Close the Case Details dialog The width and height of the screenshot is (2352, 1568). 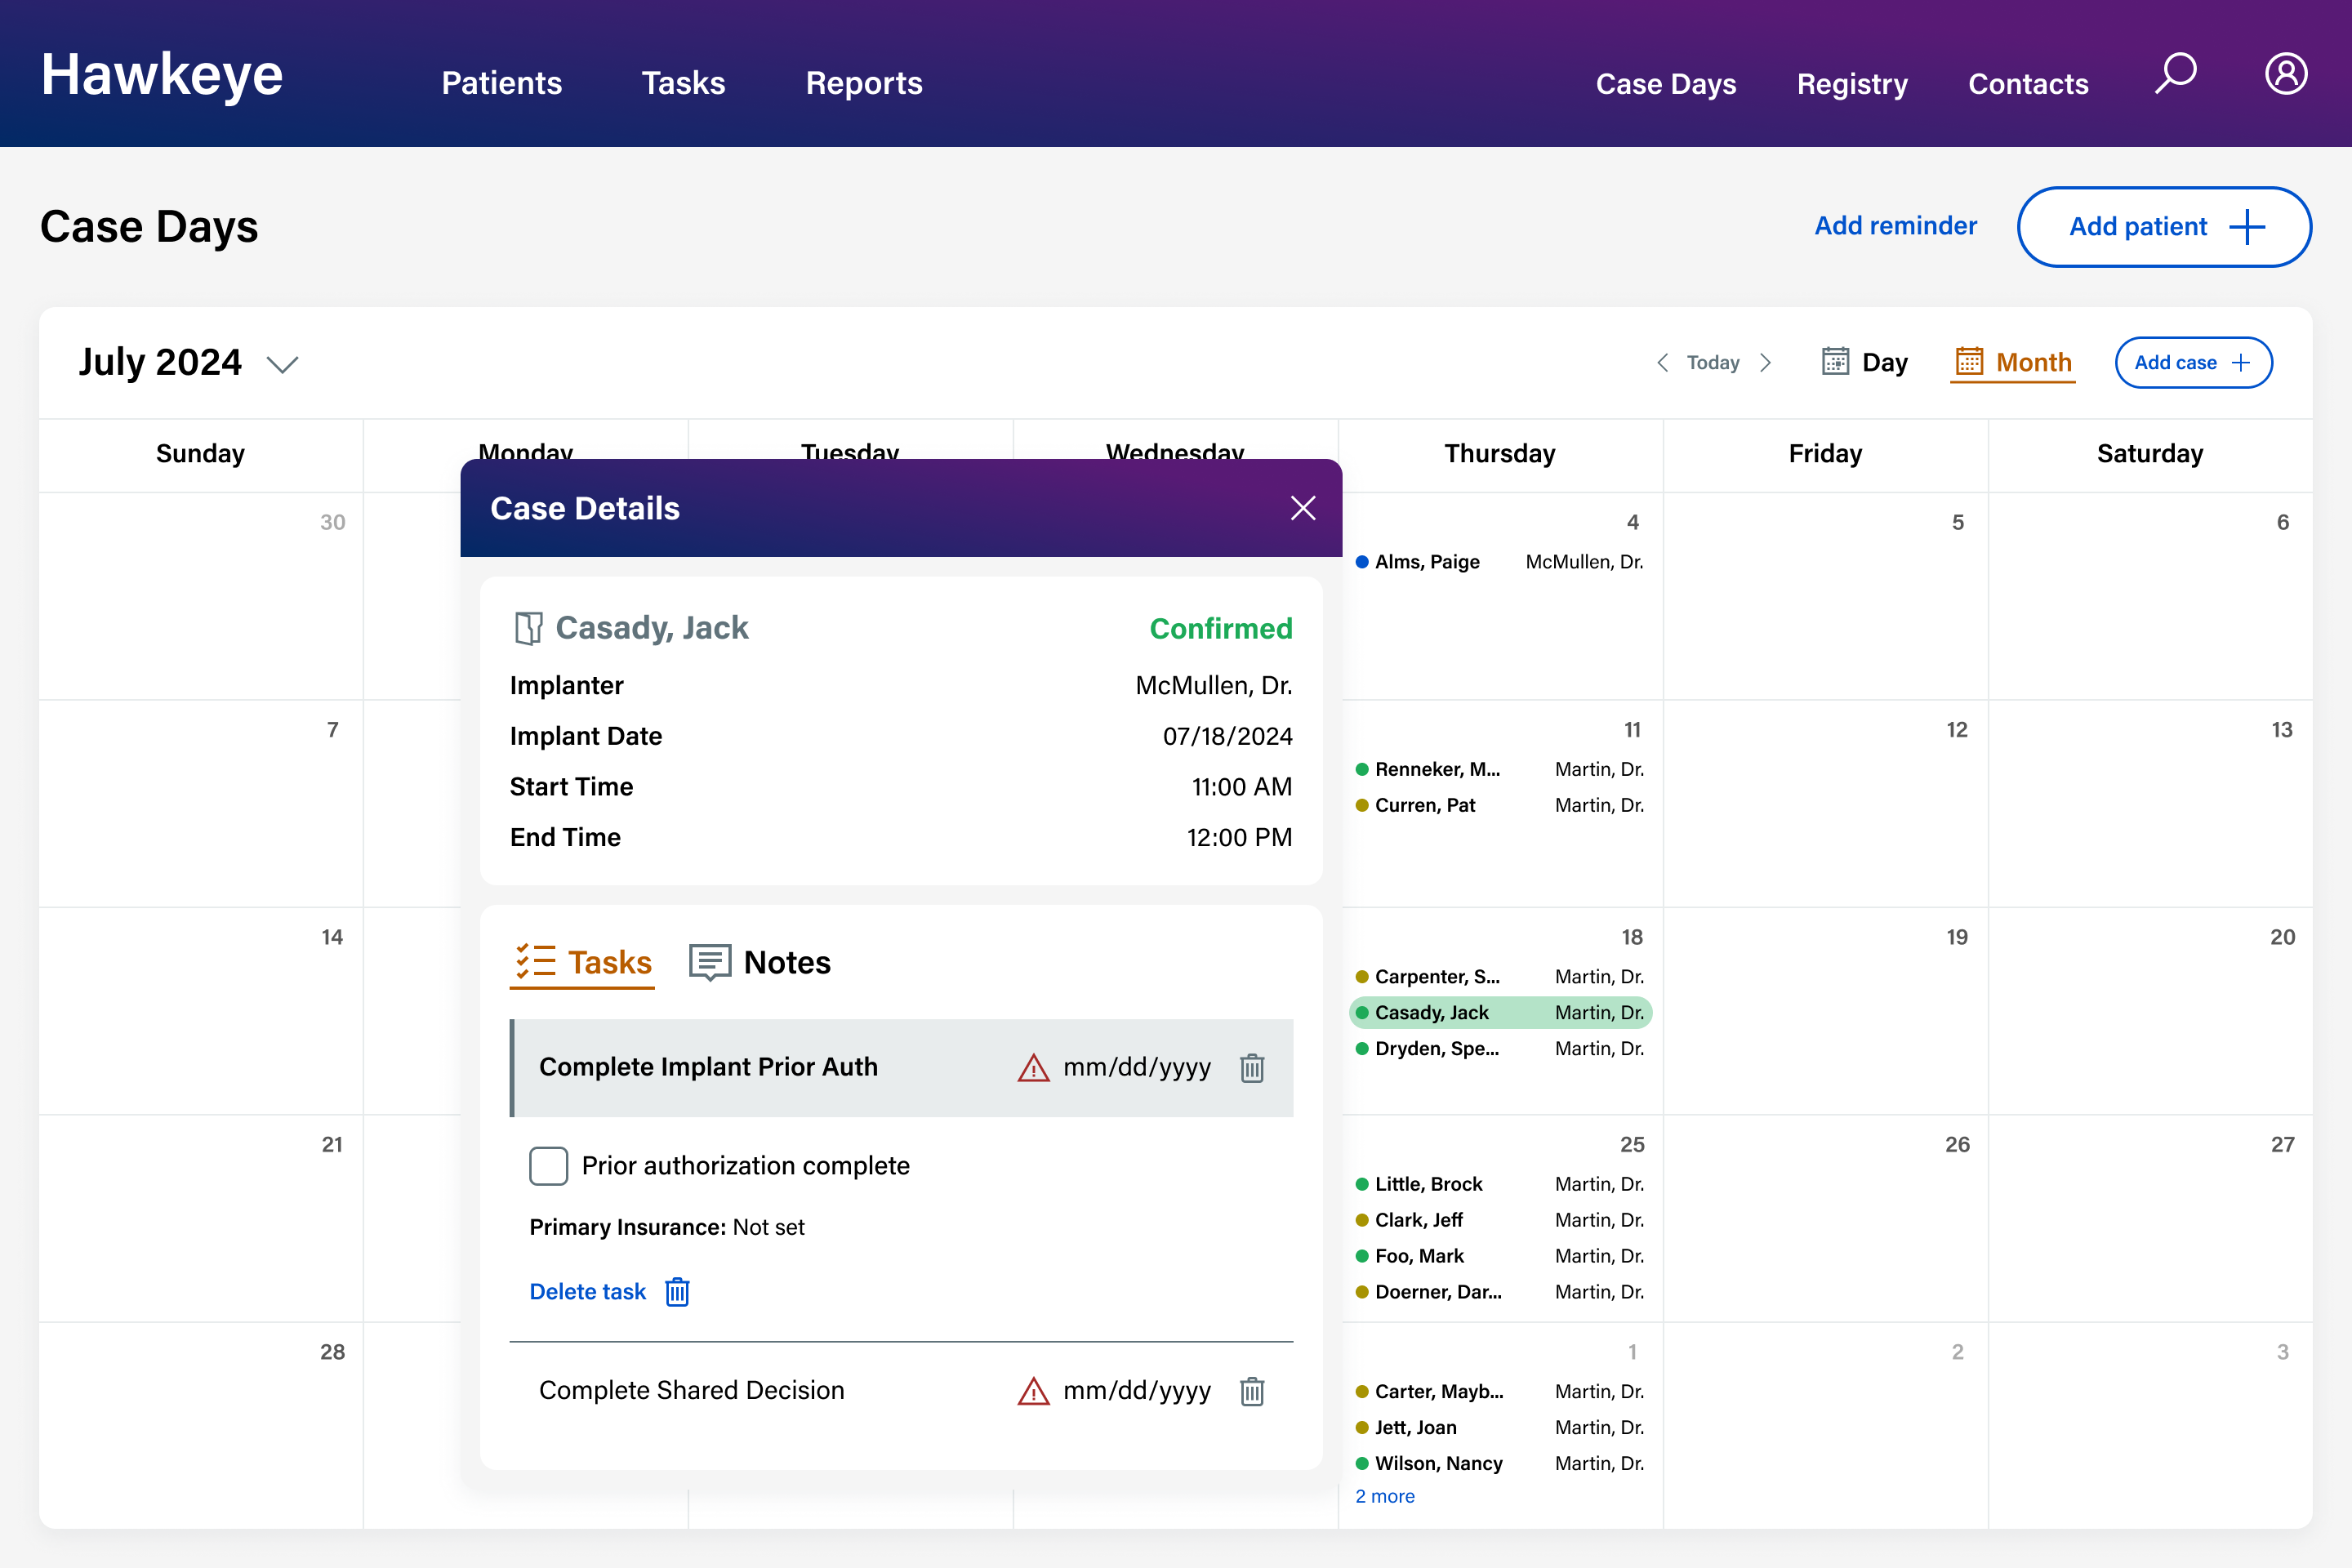[x=1302, y=508]
